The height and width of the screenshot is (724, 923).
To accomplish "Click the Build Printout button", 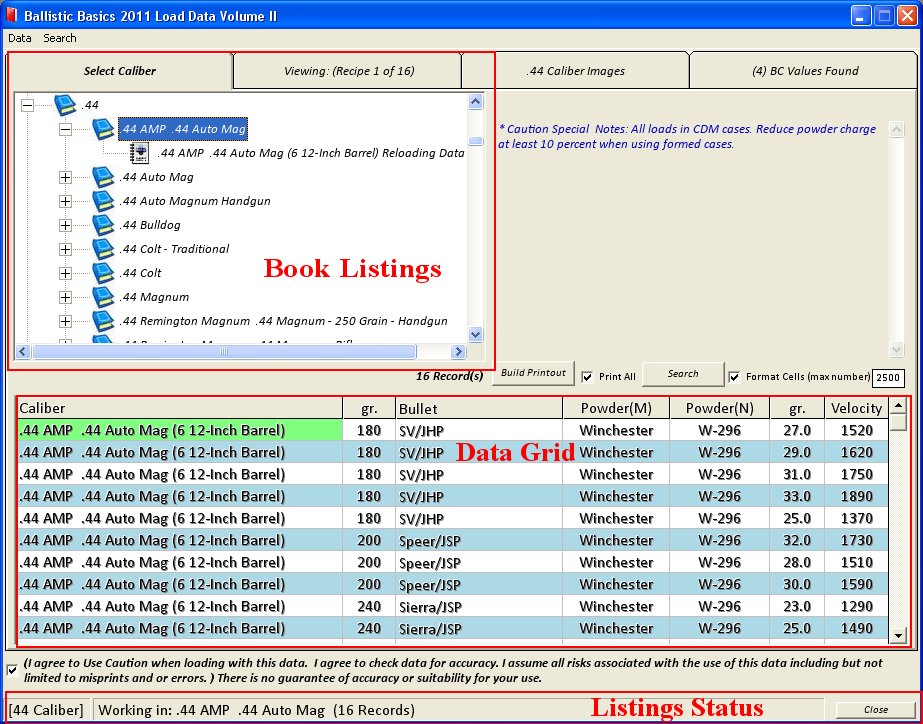I will [533, 373].
